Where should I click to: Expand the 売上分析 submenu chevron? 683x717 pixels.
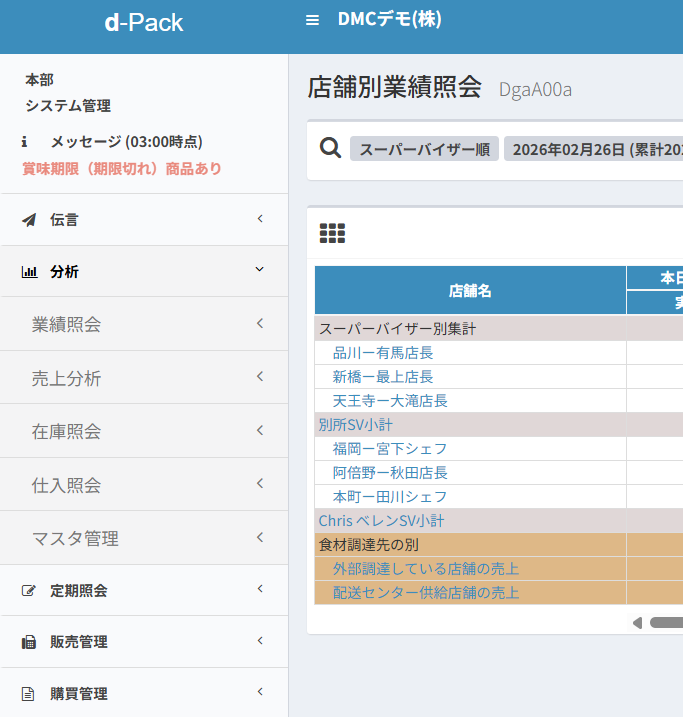click(x=260, y=377)
